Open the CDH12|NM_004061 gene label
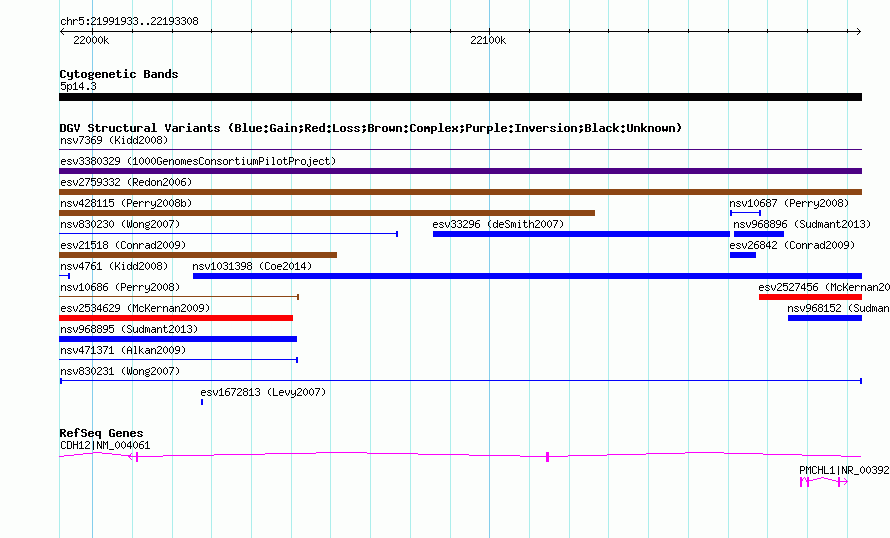Screen dimensions: 890x538 (105, 445)
